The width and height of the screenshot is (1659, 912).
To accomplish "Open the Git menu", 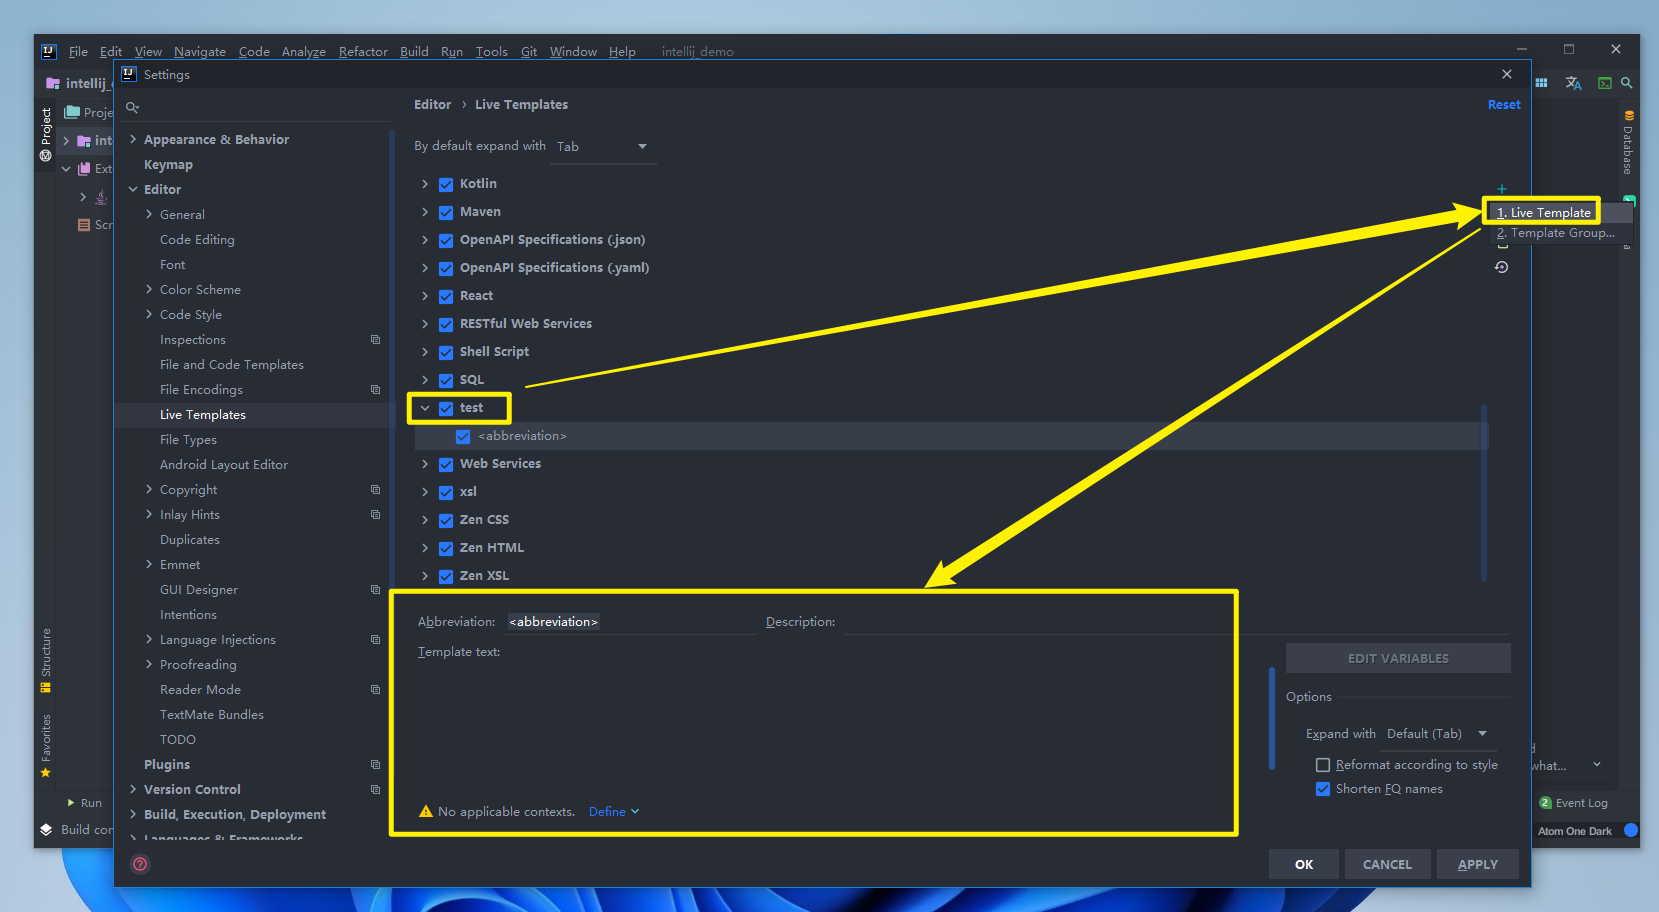I will click(x=529, y=52).
